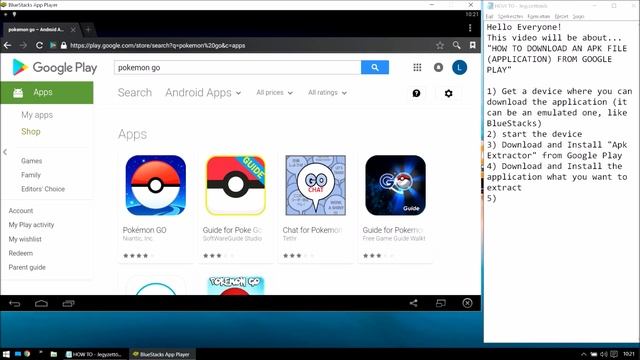Viewport: 640px width, 360px height.
Task: Click the BlueStacks fullscreen icon
Action: [440, 303]
